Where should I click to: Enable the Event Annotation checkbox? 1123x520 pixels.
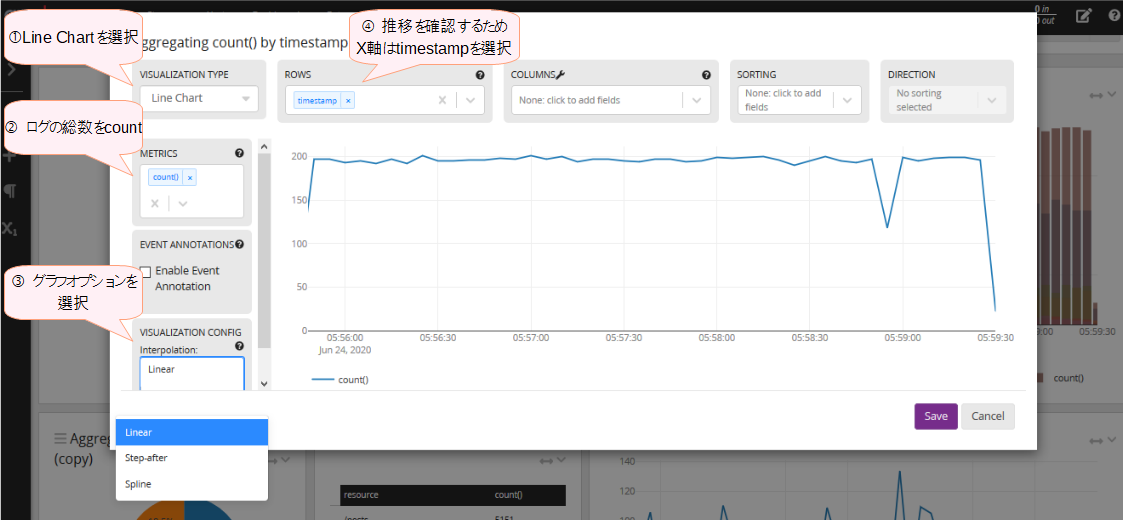pyautogui.click(x=146, y=271)
